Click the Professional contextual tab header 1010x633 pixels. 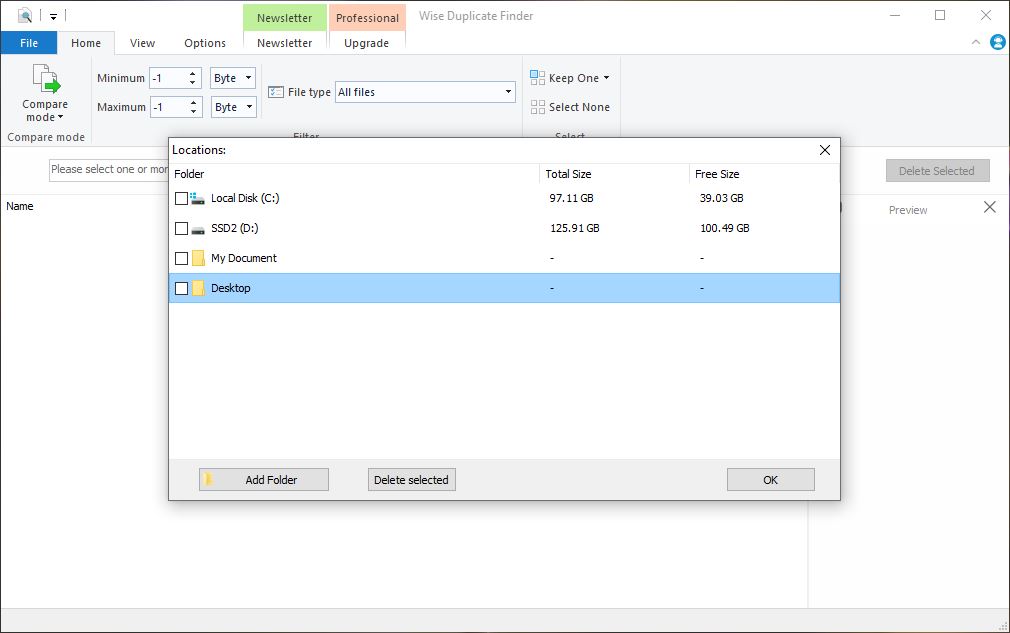(367, 17)
